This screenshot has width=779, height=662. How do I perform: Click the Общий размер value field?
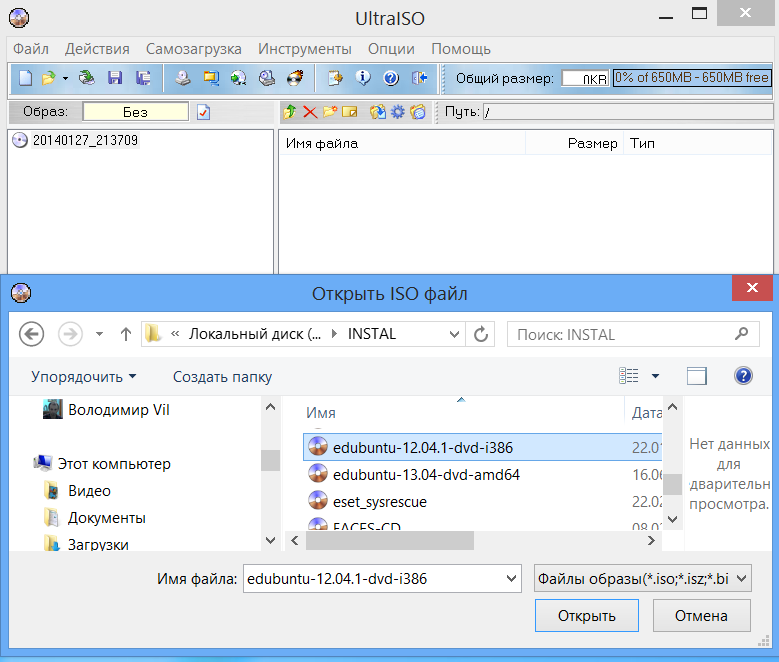(x=585, y=79)
